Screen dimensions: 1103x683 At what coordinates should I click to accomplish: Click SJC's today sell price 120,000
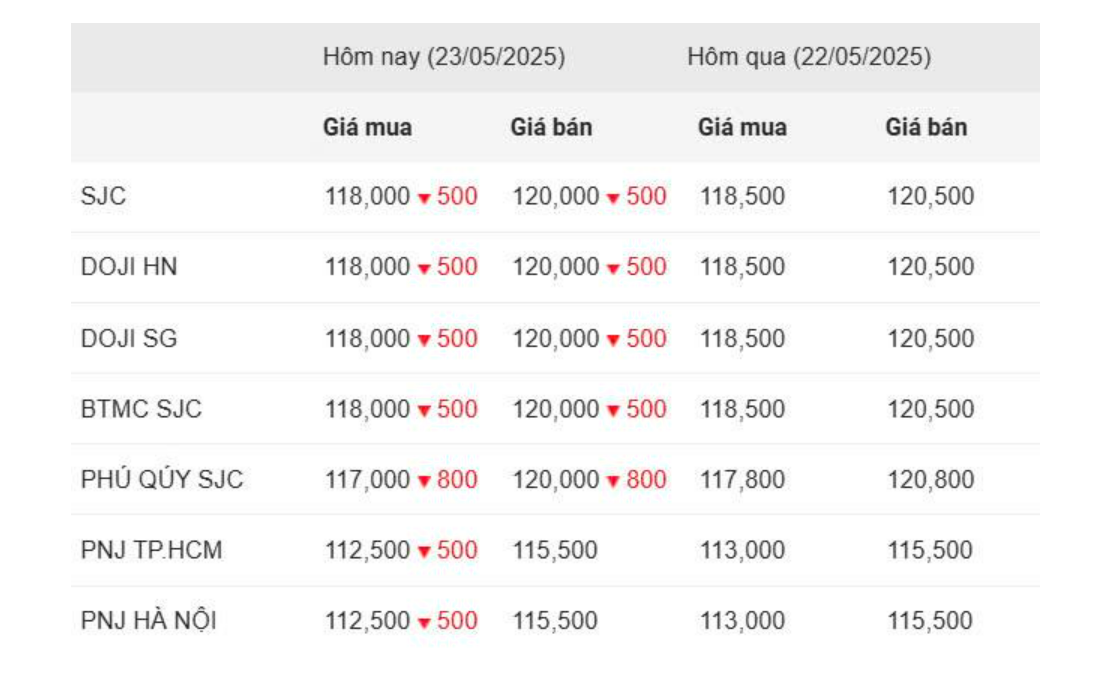coord(556,196)
